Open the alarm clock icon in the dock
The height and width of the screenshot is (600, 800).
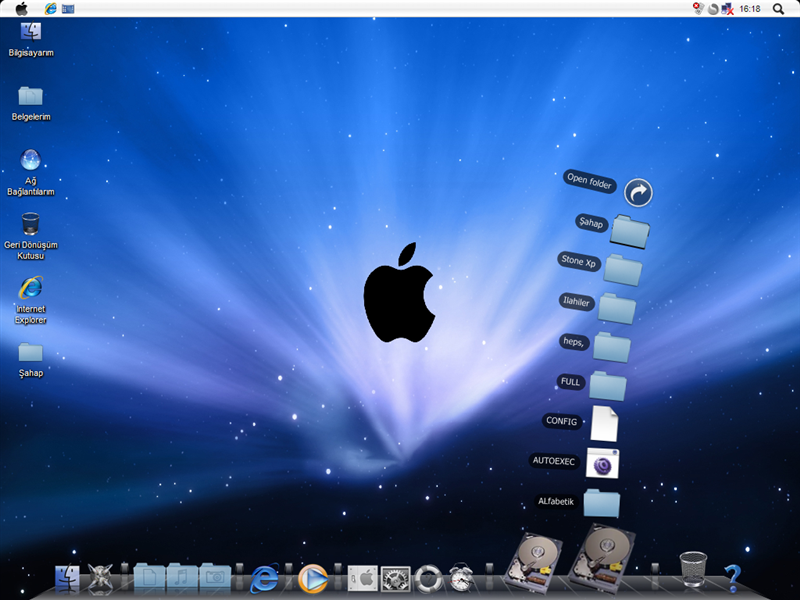click(x=461, y=578)
